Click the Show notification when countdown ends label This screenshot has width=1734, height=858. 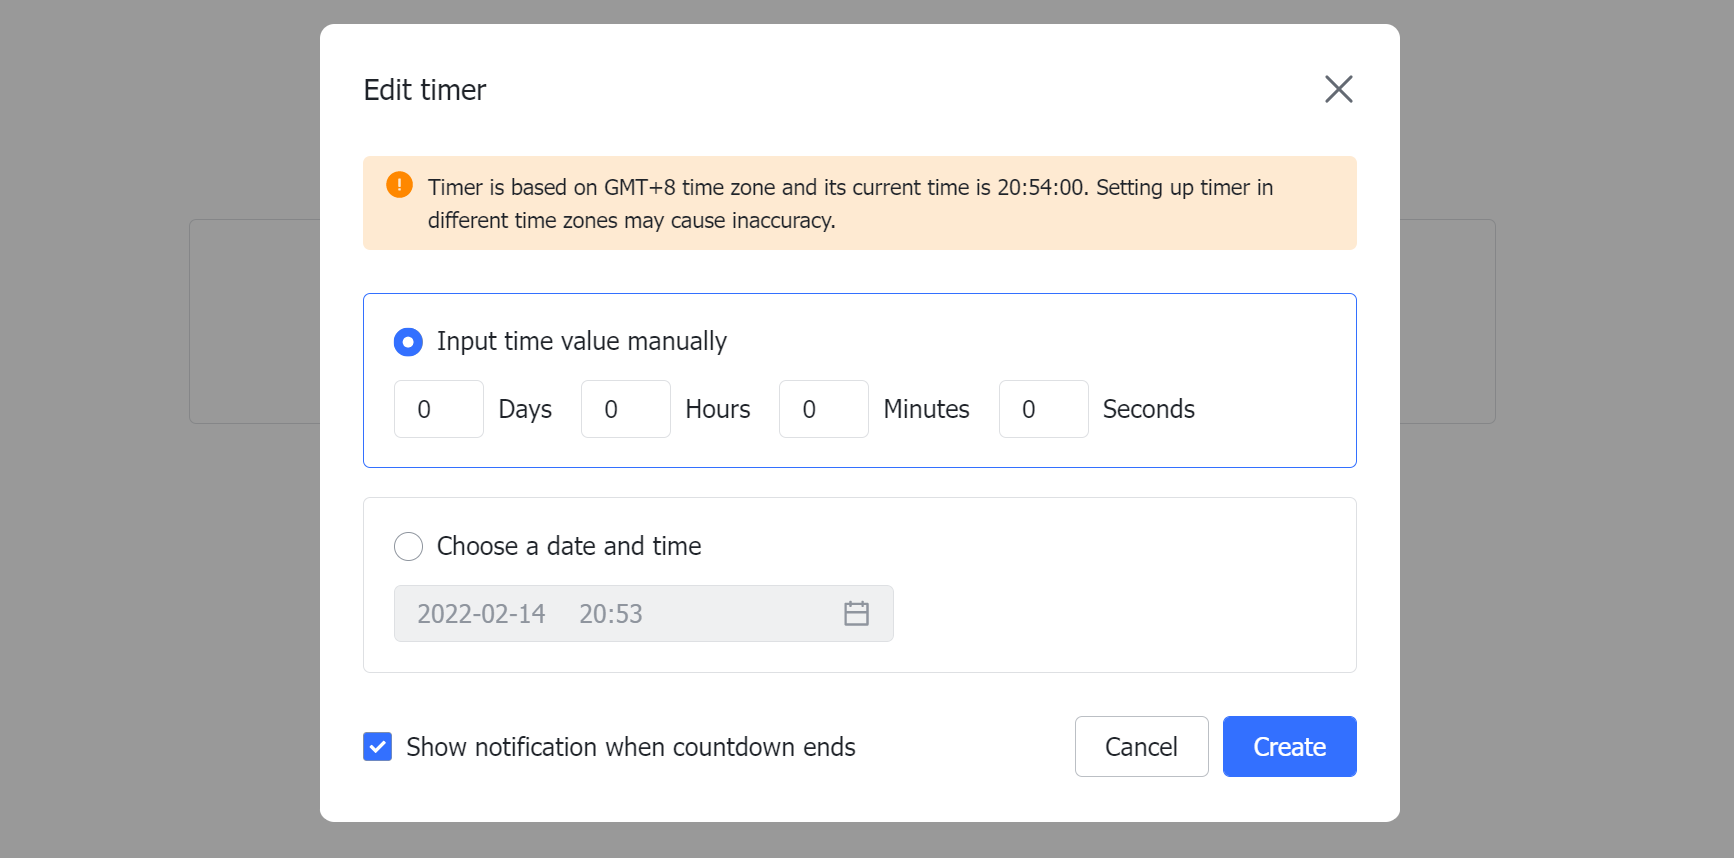point(629,746)
